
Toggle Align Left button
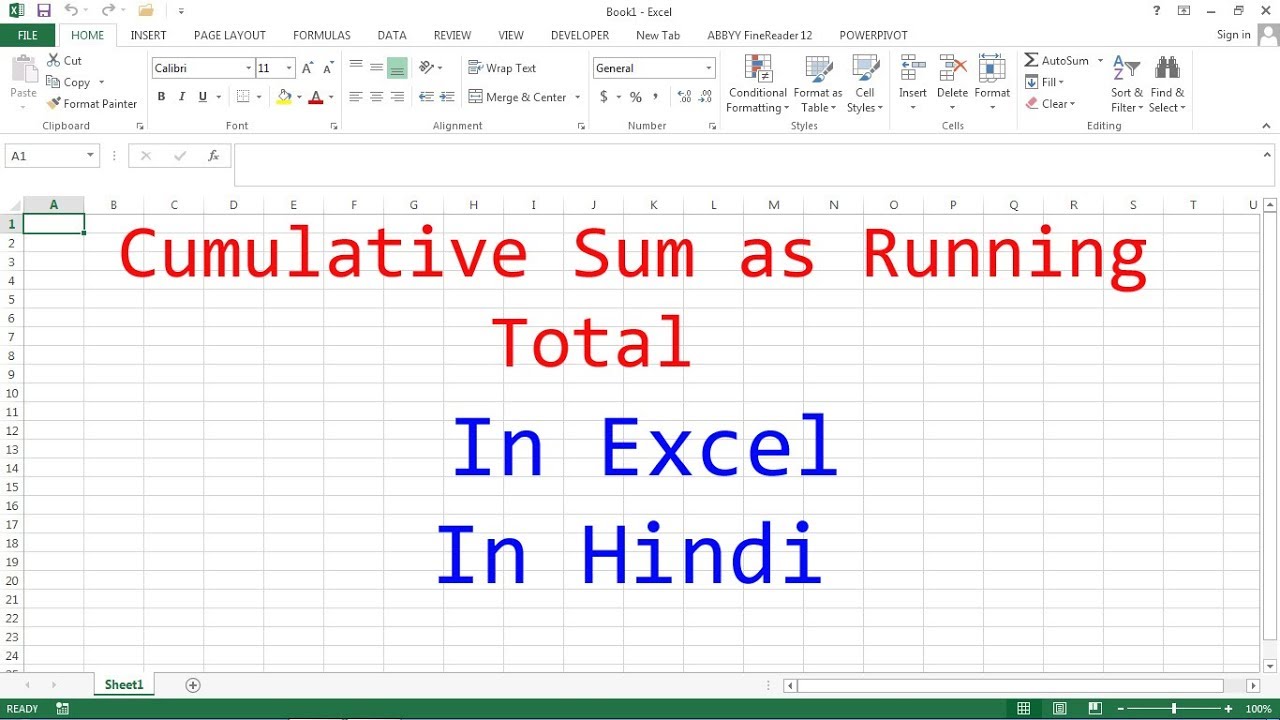click(356, 97)
